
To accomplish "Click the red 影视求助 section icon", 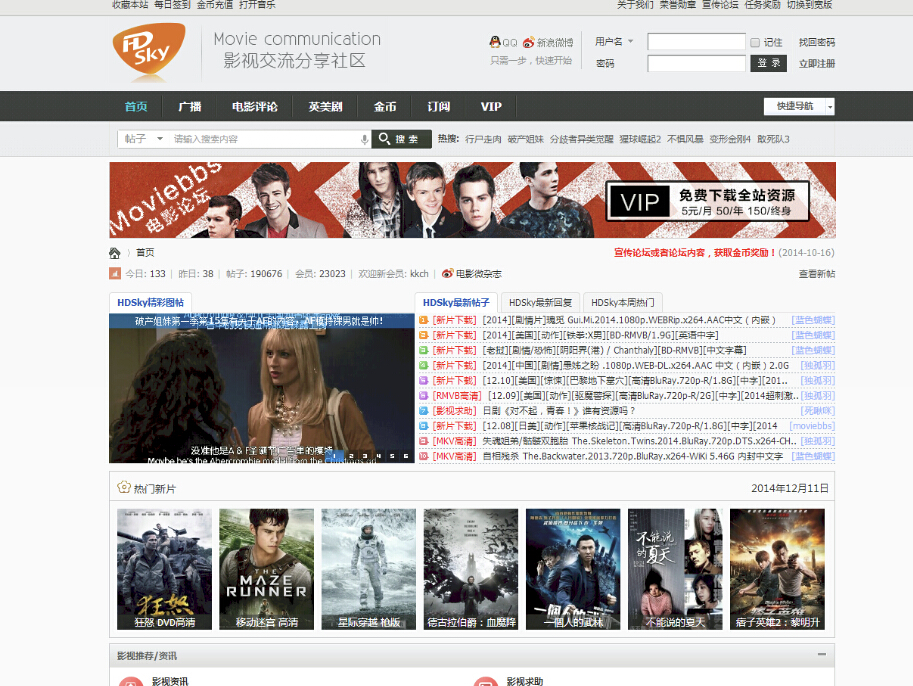I will pos(486,681).
